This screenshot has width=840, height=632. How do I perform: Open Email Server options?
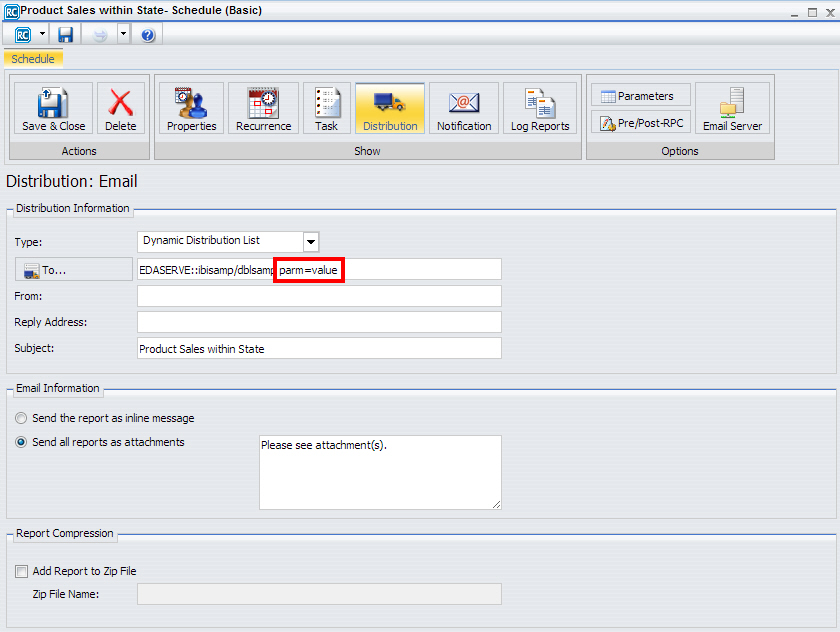[x=732, y=109]
